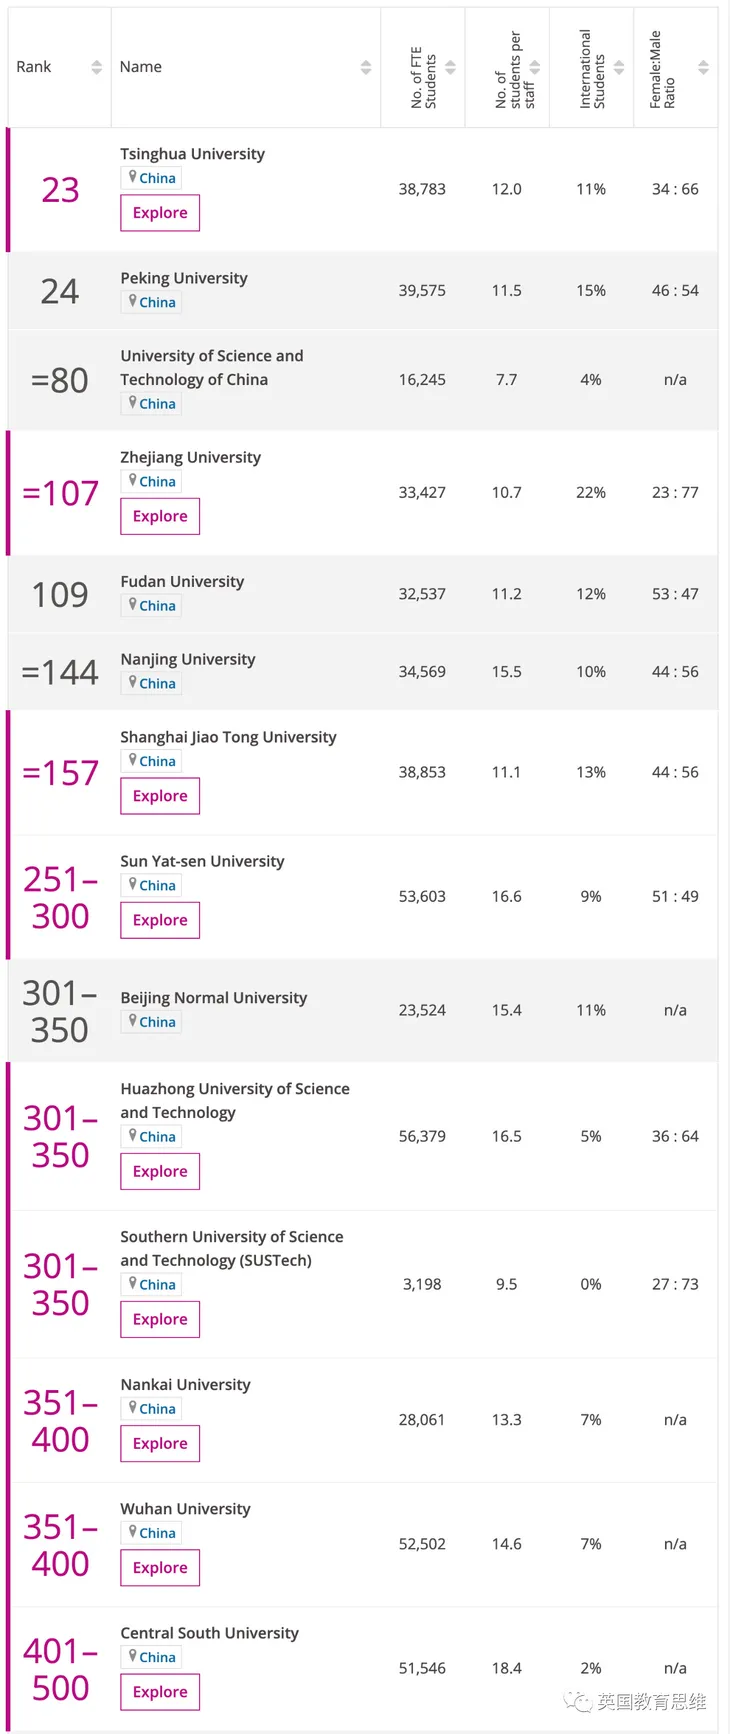Click the China tag under Beijing Normal University
The width and height of the screenshot is (730, 1734).
tap(150, 1022)
